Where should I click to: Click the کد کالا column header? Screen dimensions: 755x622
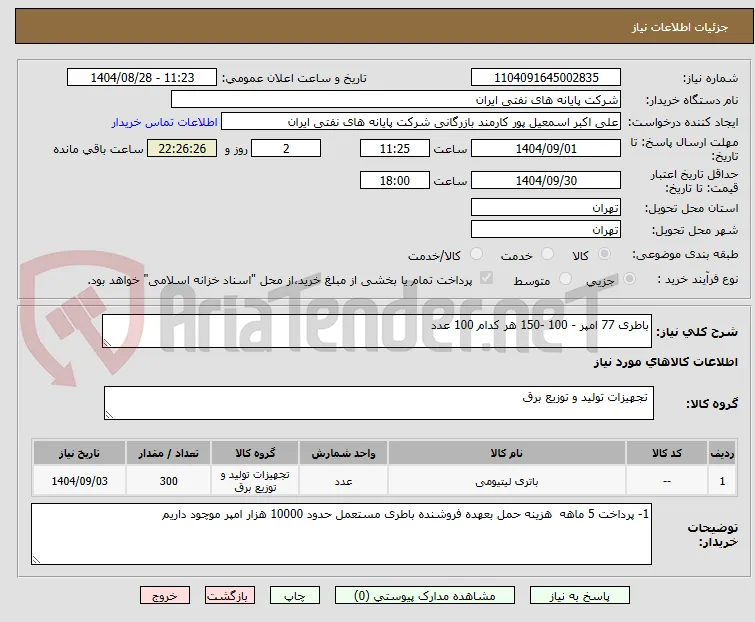pos(667,453)
